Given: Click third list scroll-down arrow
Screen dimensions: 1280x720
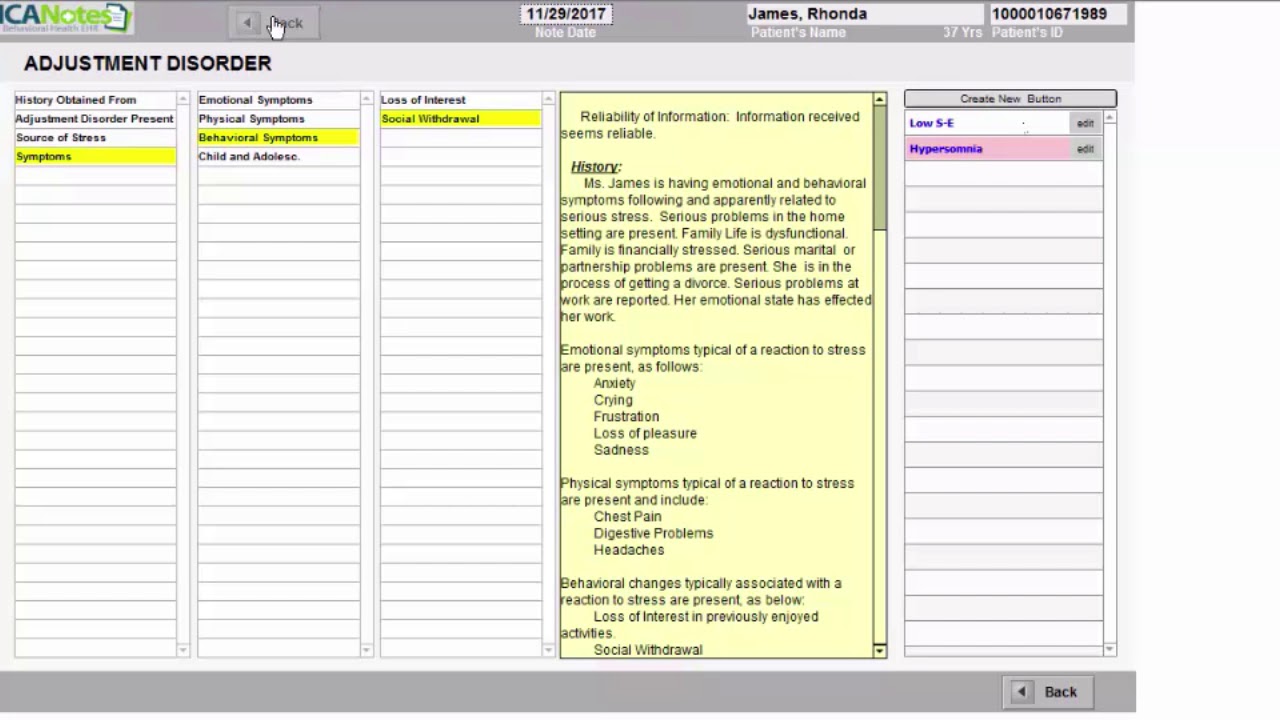Looking at the screenshot, I should coord(548,650).
